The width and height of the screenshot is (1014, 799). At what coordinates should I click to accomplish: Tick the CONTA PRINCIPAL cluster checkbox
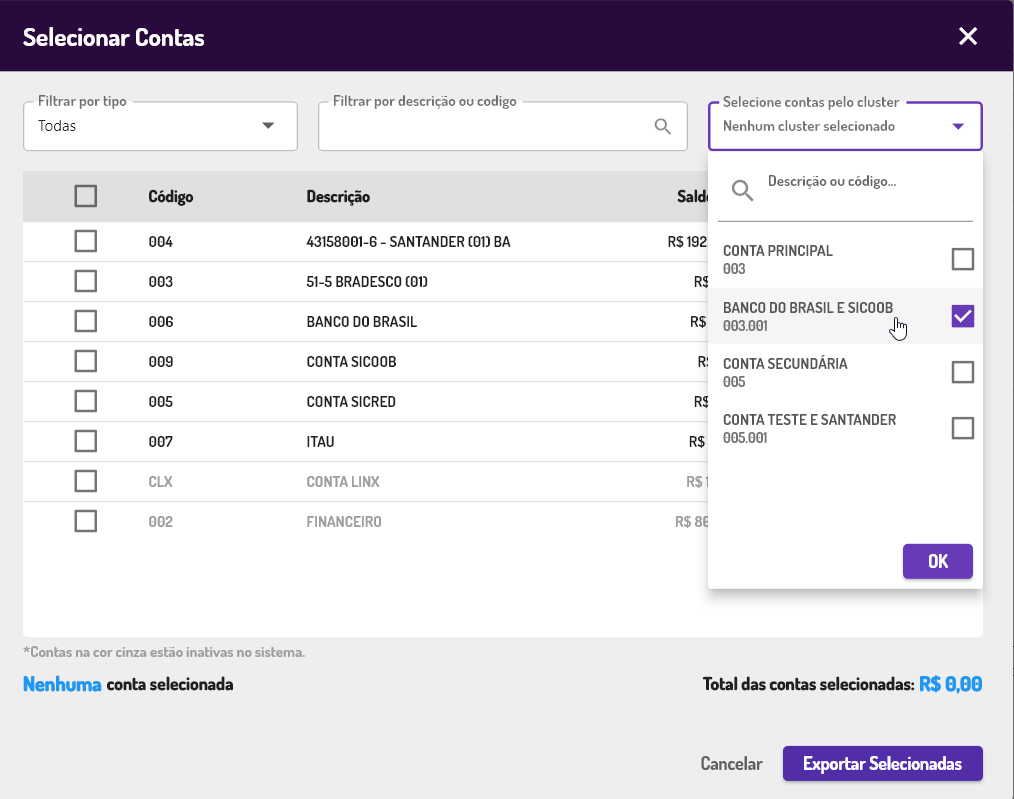(x=962, y=260)
